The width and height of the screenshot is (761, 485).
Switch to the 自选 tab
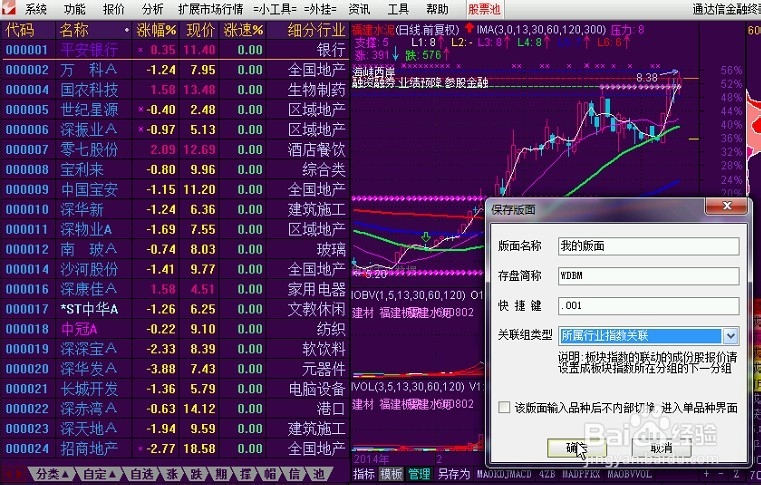pos(142,474)
